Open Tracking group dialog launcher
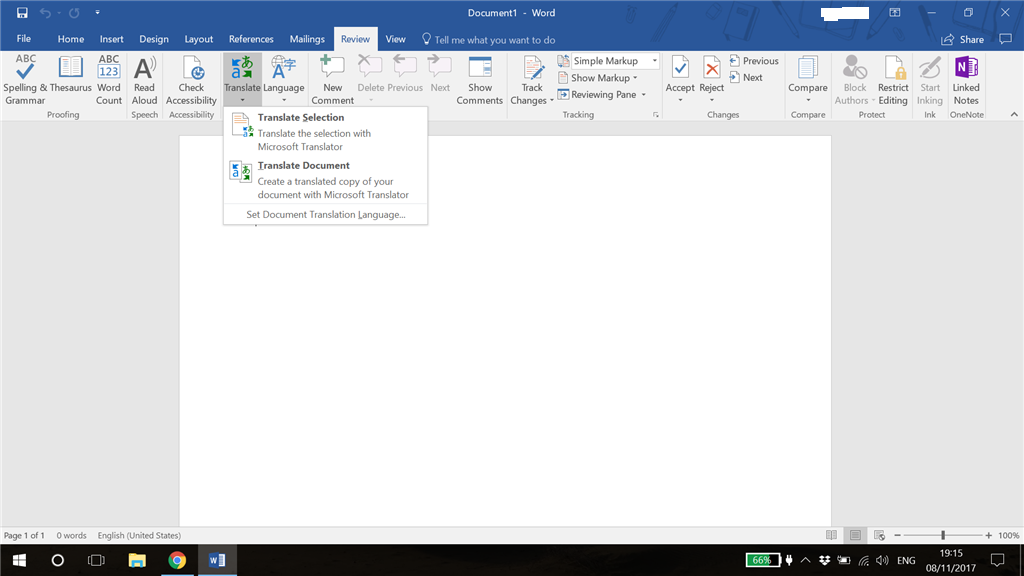Viewport: 1024px width, 576px height. [x=656, y=115]
